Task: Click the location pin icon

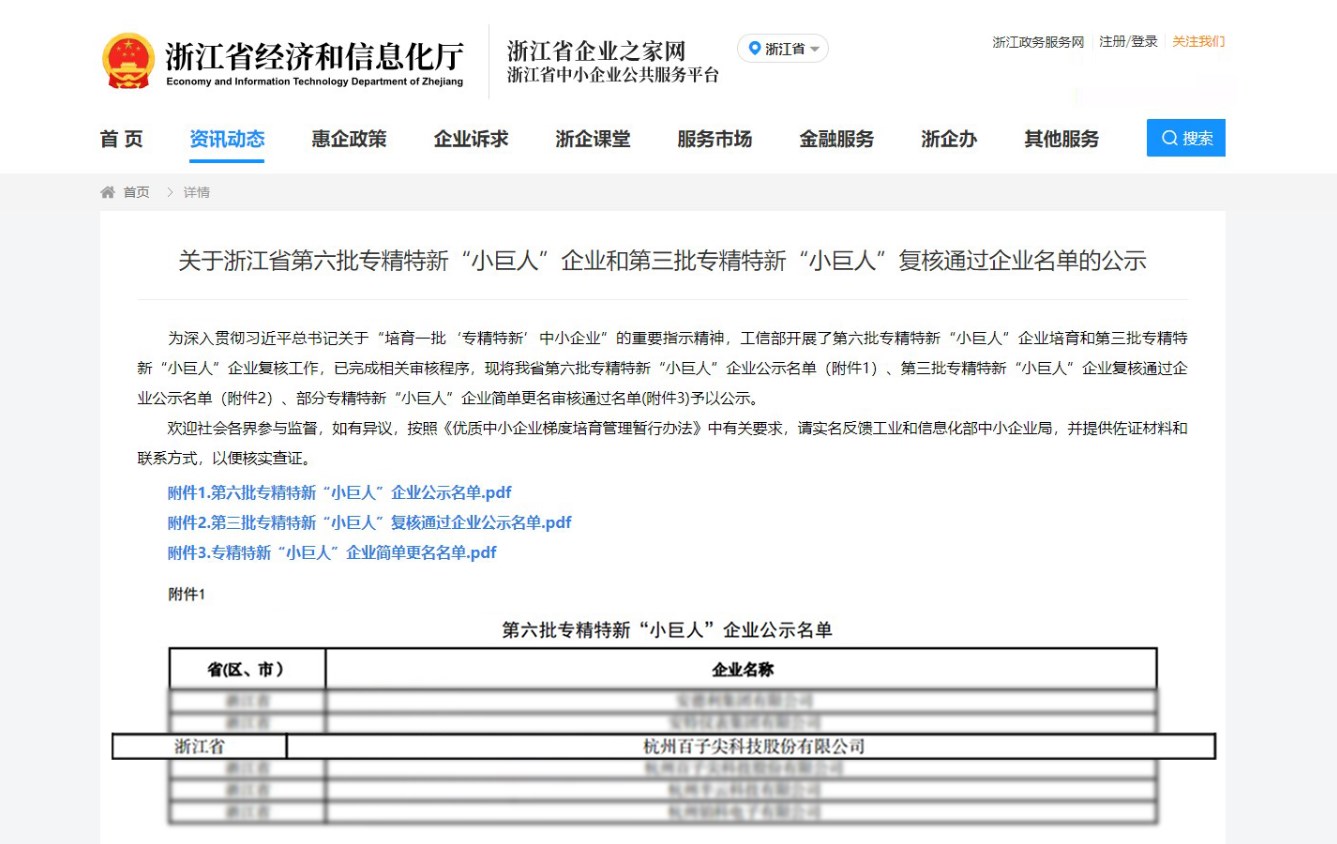Action: 755,48
